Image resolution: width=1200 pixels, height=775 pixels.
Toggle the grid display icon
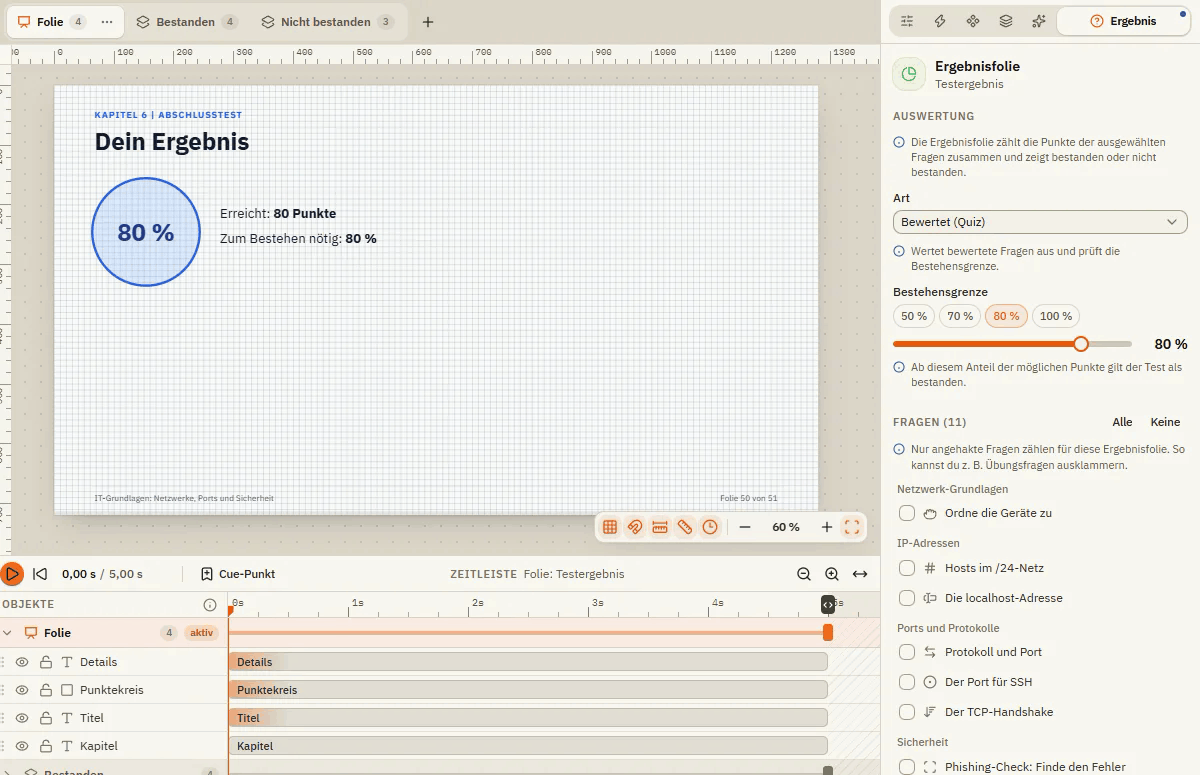(x=610, y=527)
